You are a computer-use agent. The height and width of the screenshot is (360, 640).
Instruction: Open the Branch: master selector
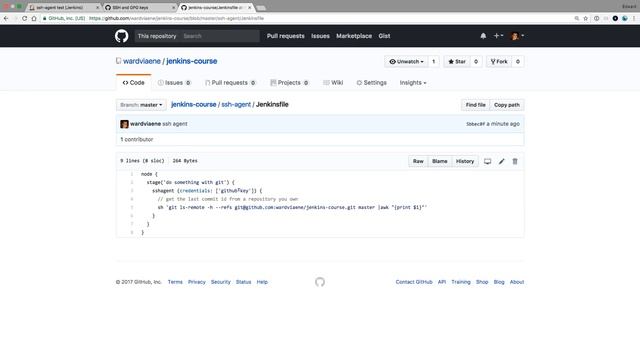[141, 105]
